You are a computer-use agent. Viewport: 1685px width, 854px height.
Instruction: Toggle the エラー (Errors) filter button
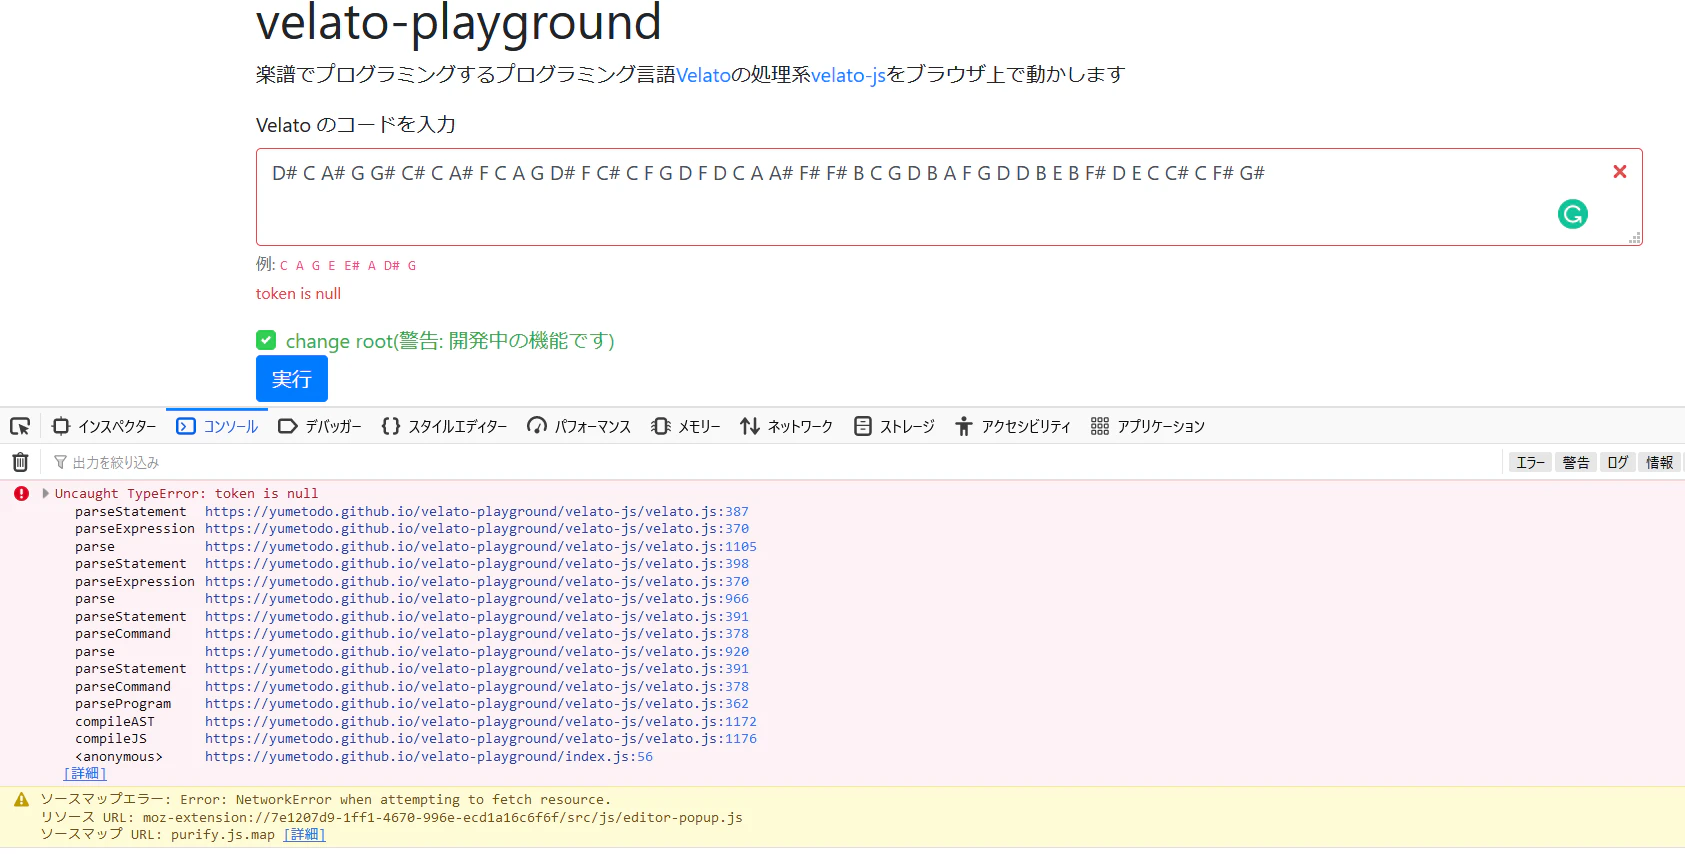coord(1530,462)
